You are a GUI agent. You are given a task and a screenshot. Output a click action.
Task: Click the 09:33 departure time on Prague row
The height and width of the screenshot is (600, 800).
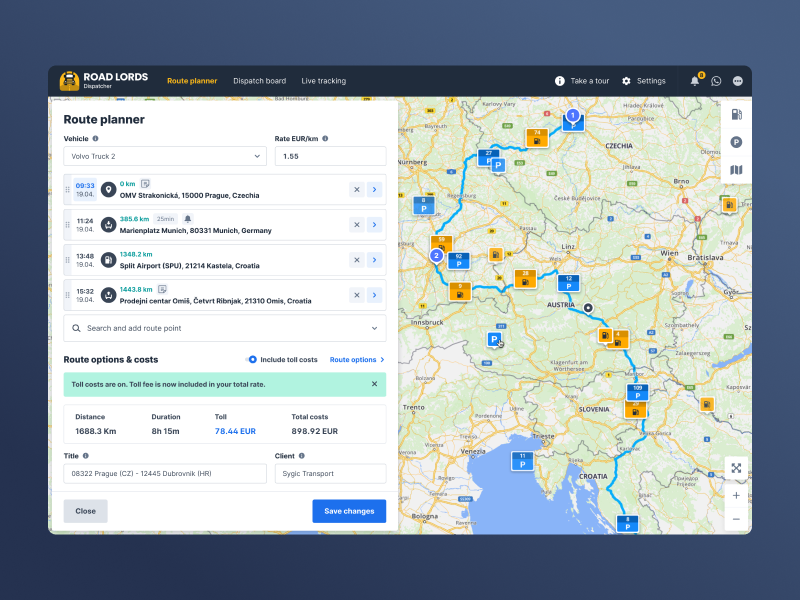point(85,186)
